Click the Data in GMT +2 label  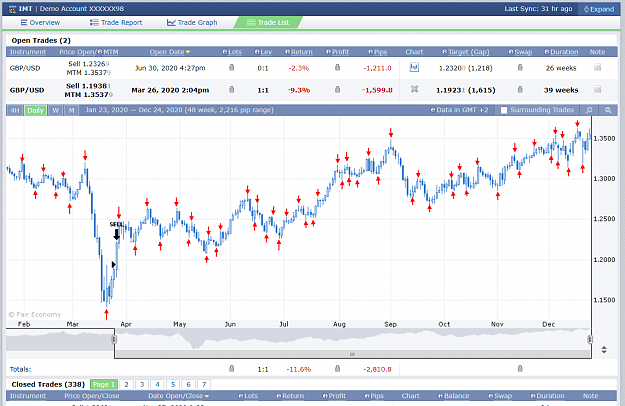(x=459, y=110)
